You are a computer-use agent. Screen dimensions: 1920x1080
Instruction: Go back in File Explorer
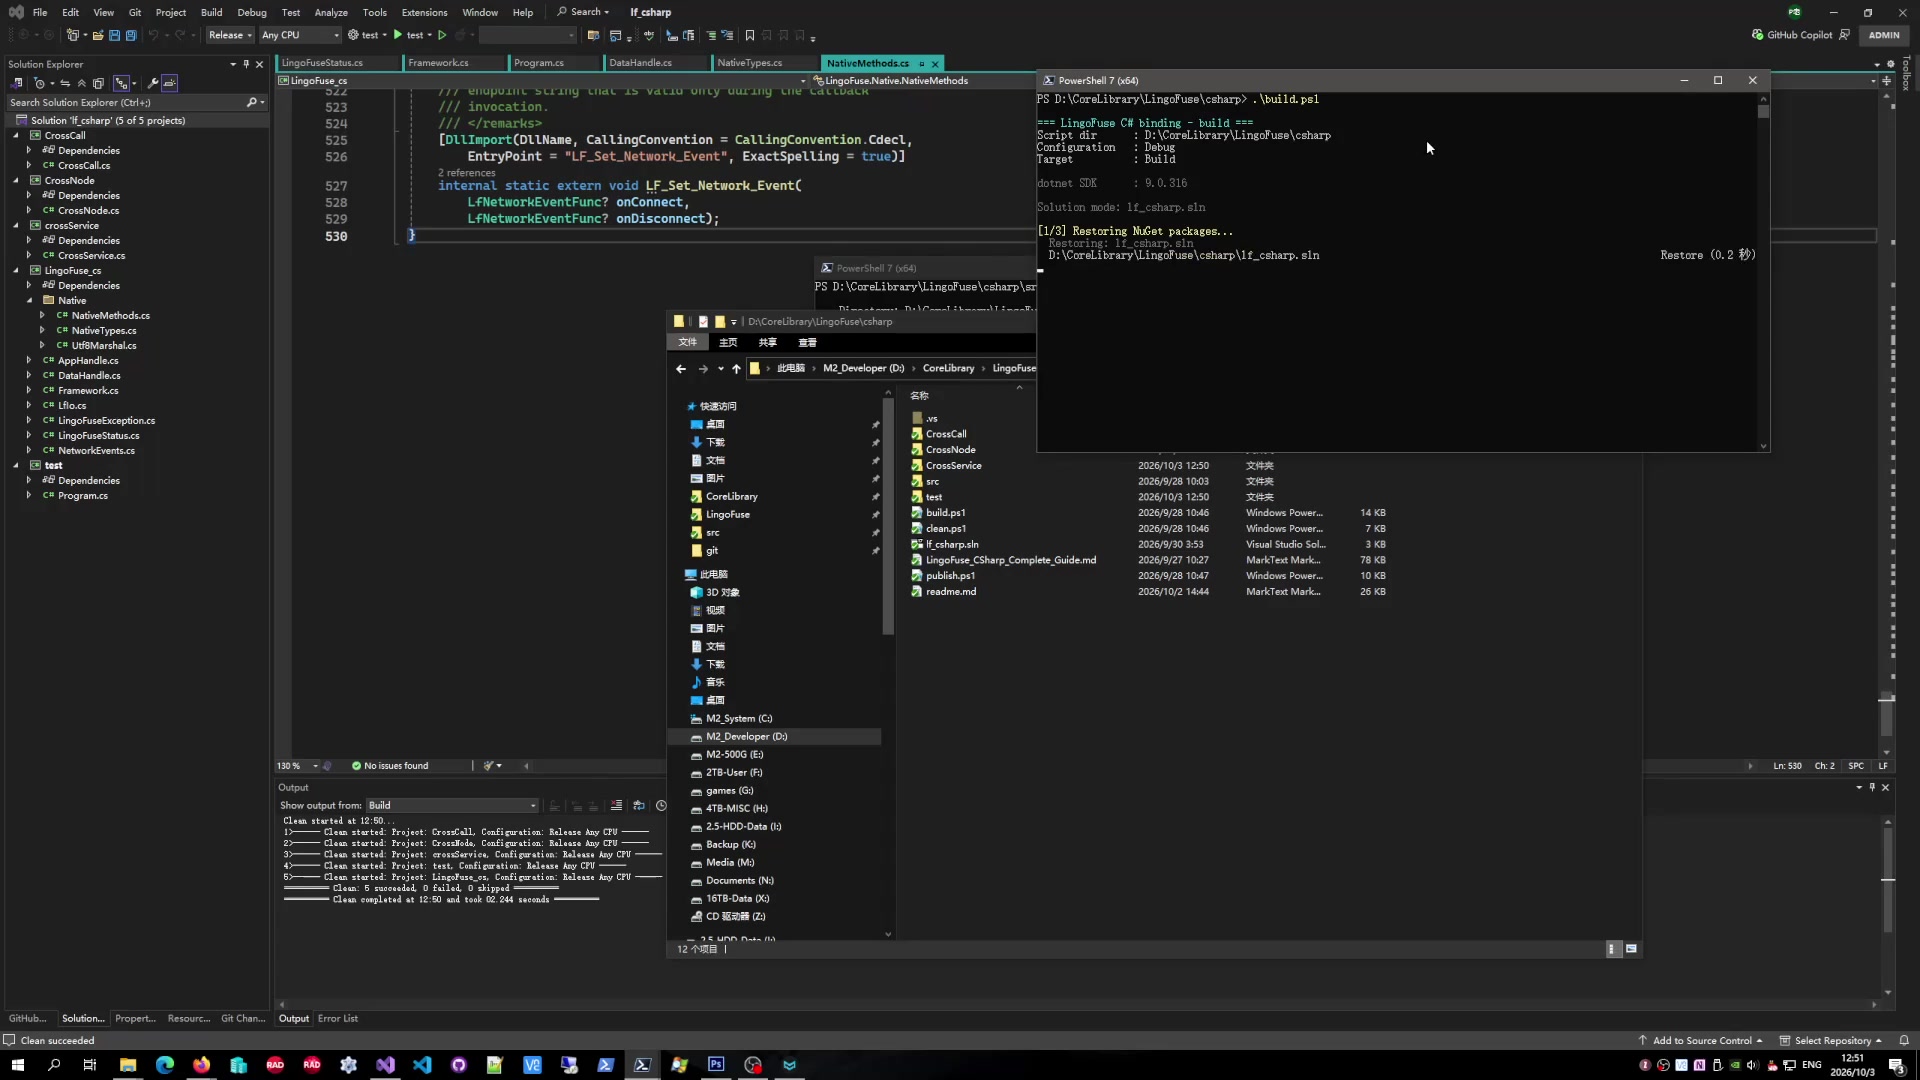click(681, 369)
